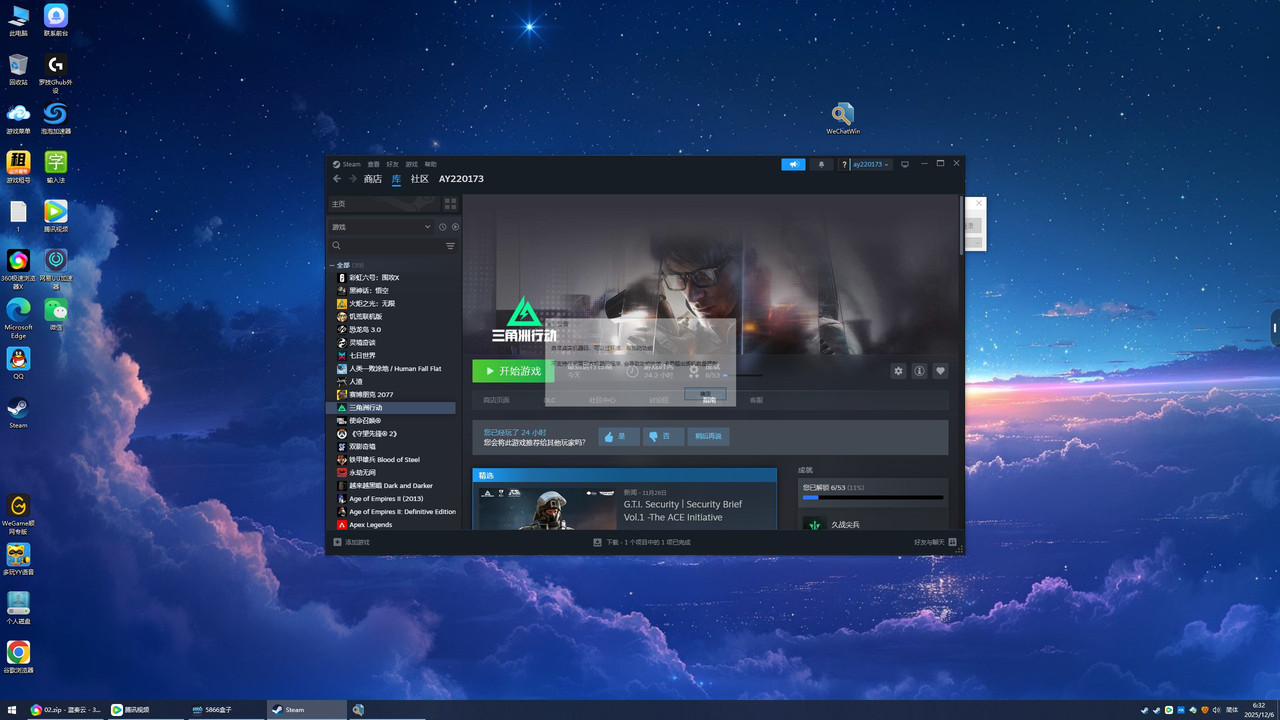
Task: Switch to grid collections view icon
Action: click(x=450, y=203)
